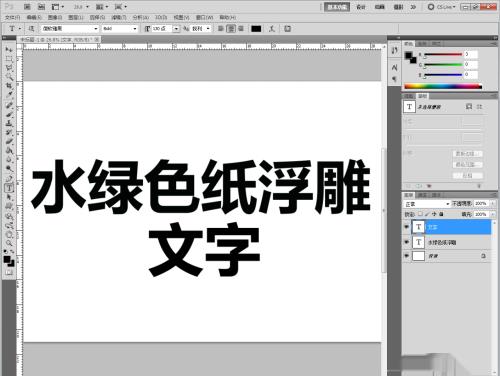The image size is (500, 376).
Task: Open the layer blend mode dropdown 正常
Action: (427, 204)
